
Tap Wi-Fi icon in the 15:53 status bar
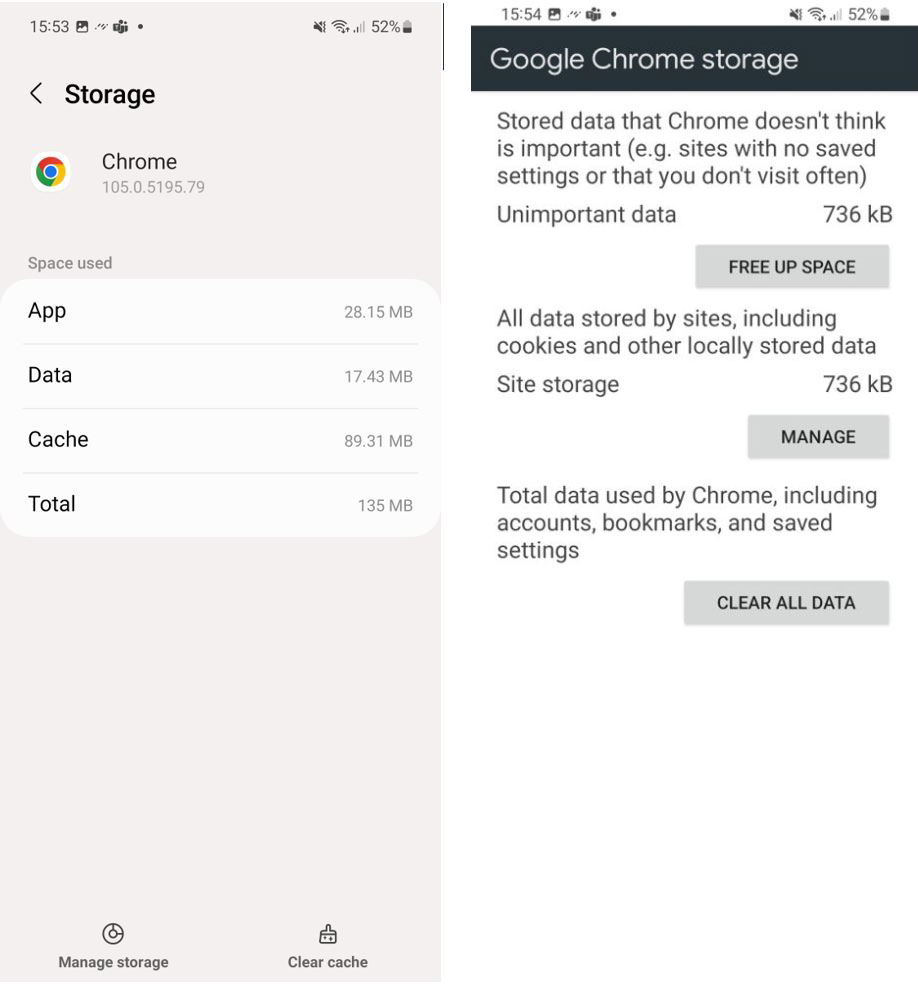pyautogui.click(x=342, y=27)
